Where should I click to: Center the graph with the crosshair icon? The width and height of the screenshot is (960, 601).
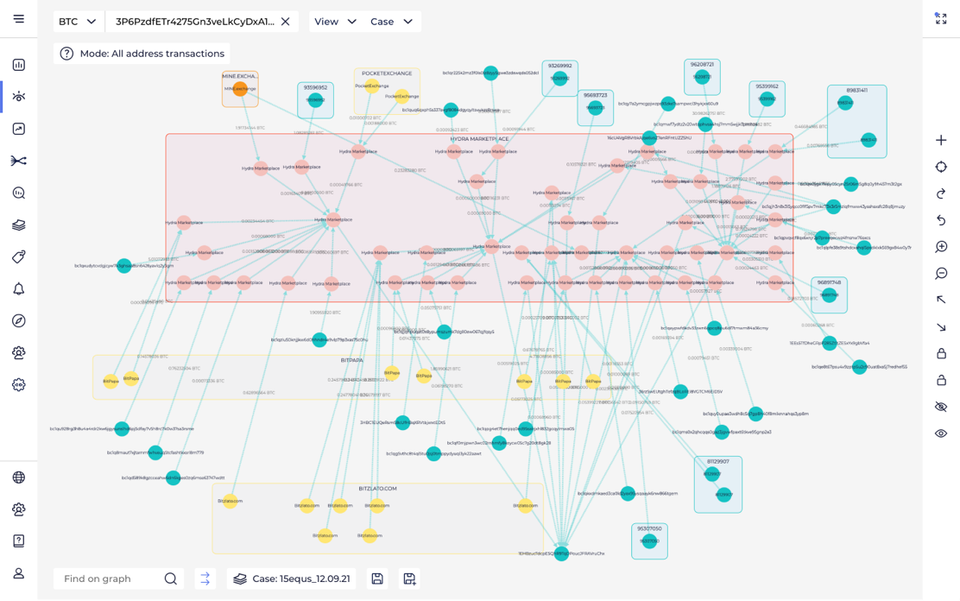click(x=941, y=167)
